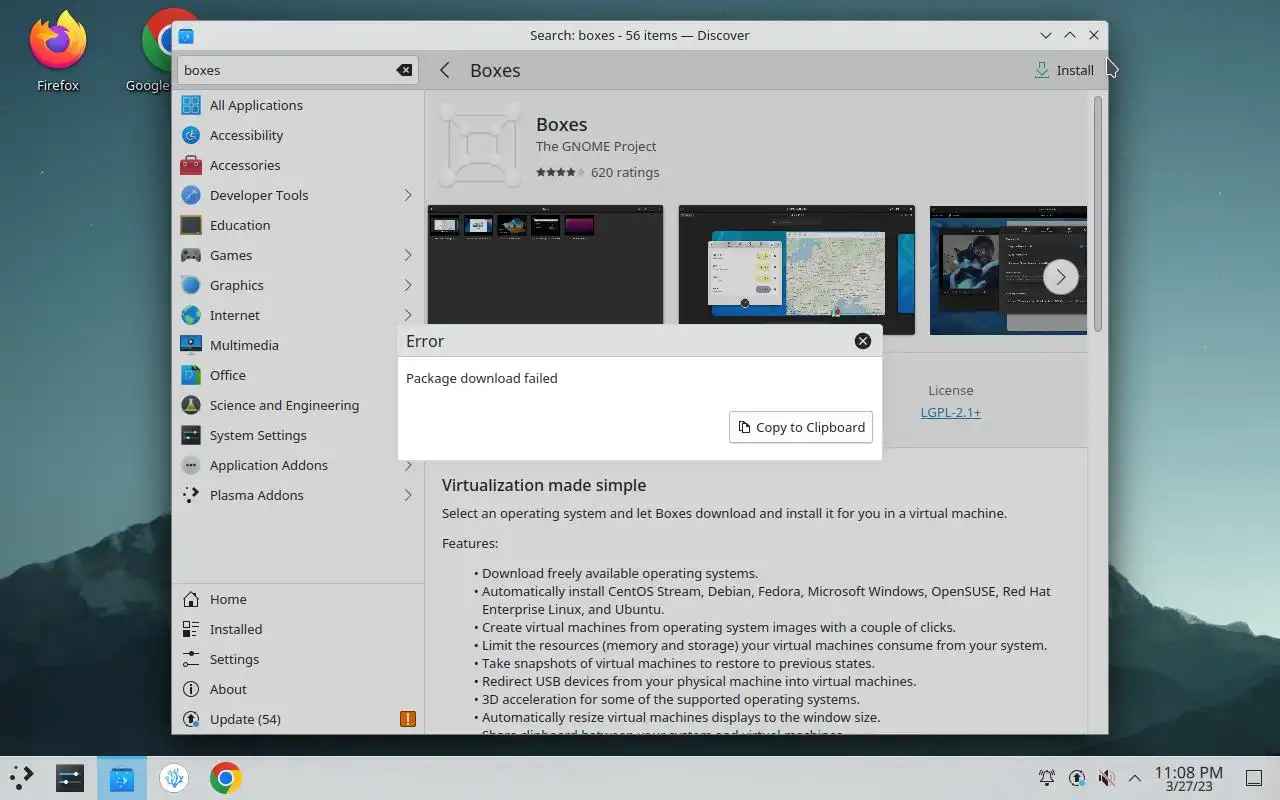
Task: Click the Games controller icon
Action: 191,255
